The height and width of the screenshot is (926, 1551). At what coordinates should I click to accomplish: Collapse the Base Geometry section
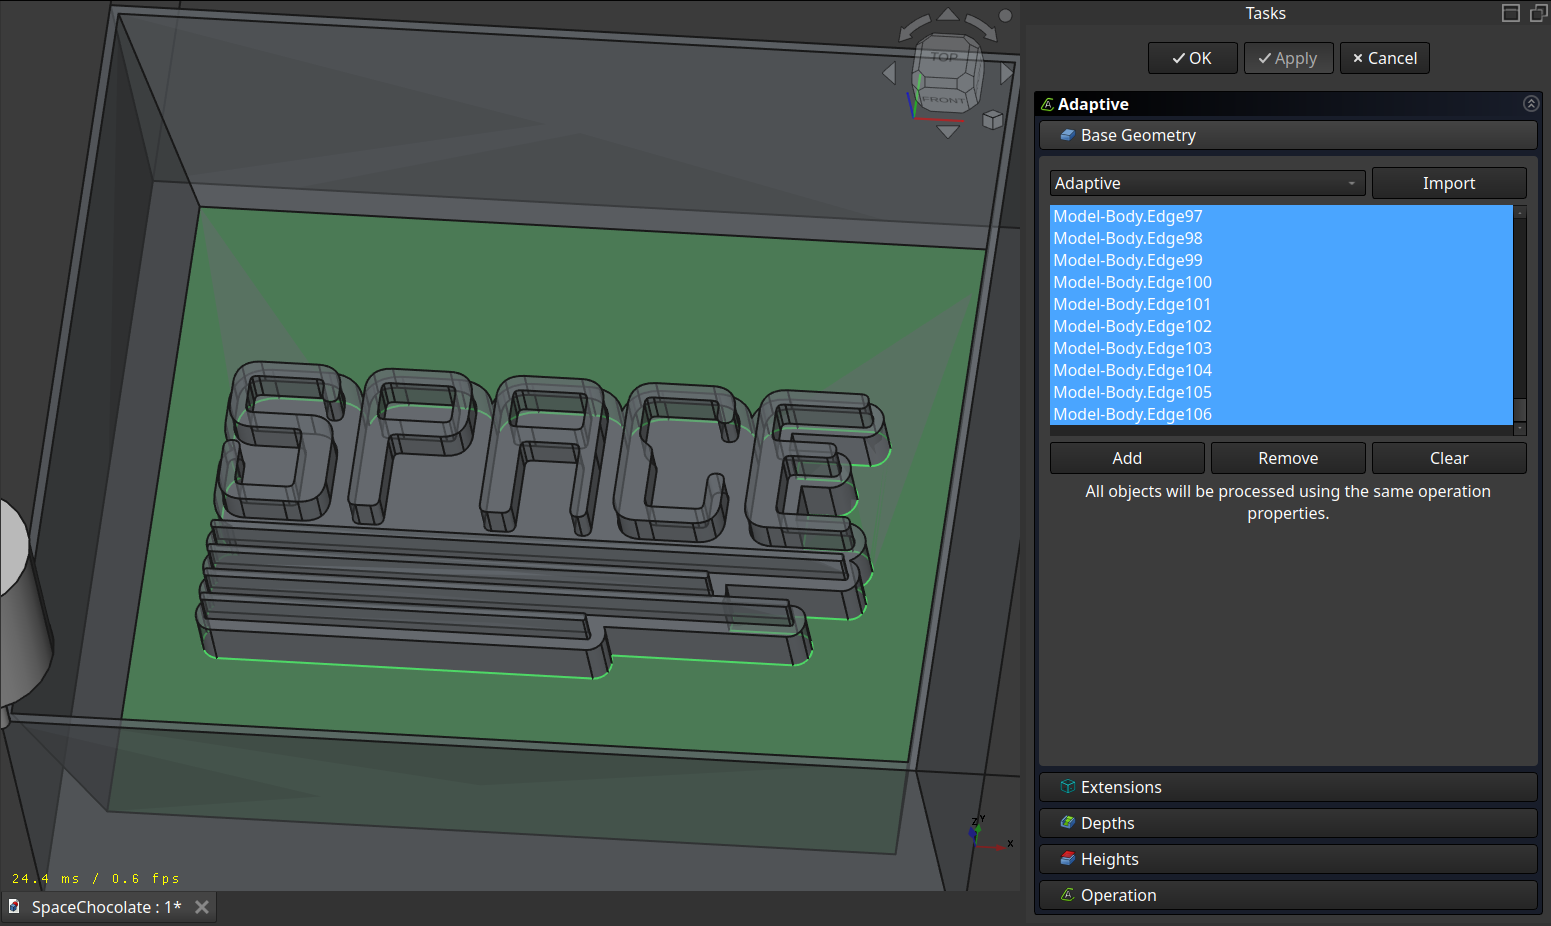1288,135
